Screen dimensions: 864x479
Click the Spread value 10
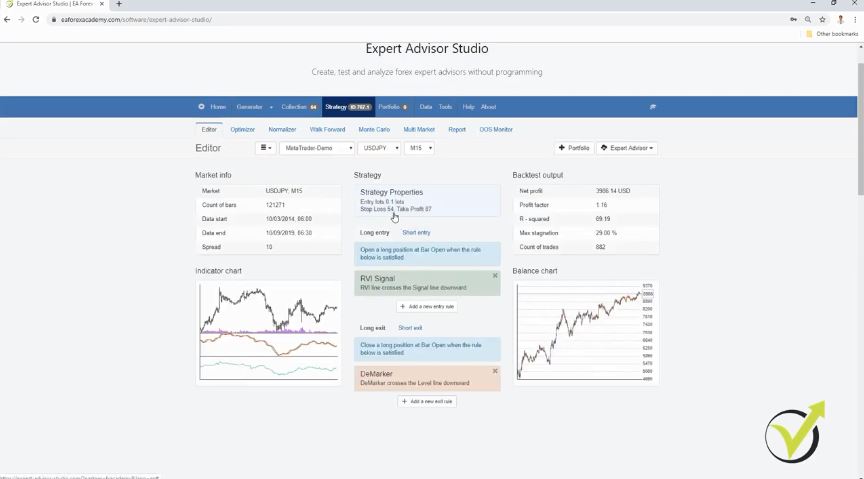(269, 247)
